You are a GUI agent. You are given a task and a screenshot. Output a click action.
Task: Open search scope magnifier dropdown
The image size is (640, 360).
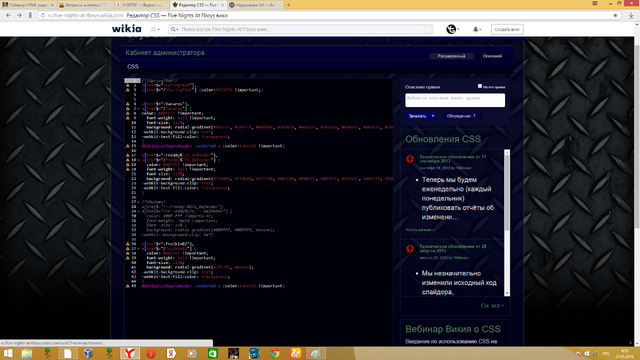(x=174, y=29)
